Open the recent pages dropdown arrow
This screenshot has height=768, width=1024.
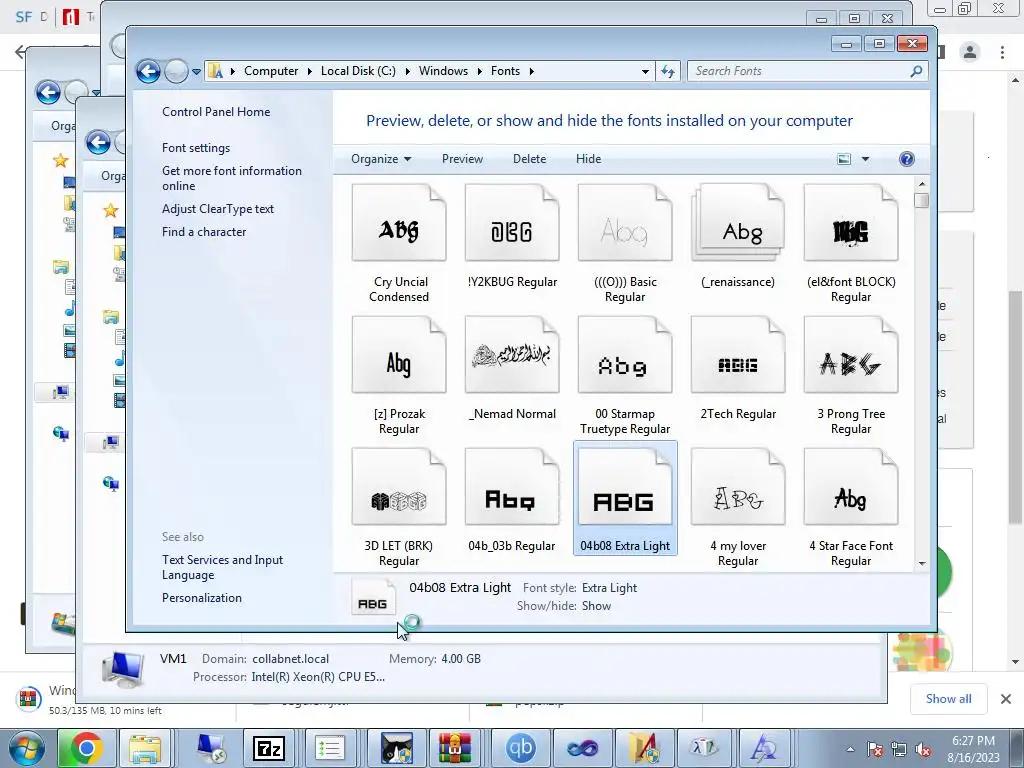pyautogui.click(x=196, y=72)
